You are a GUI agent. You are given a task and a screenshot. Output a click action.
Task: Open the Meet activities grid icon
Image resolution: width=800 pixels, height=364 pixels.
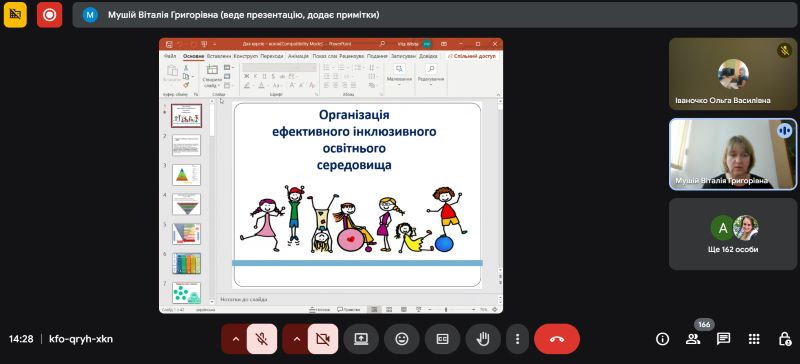point(754,339)
